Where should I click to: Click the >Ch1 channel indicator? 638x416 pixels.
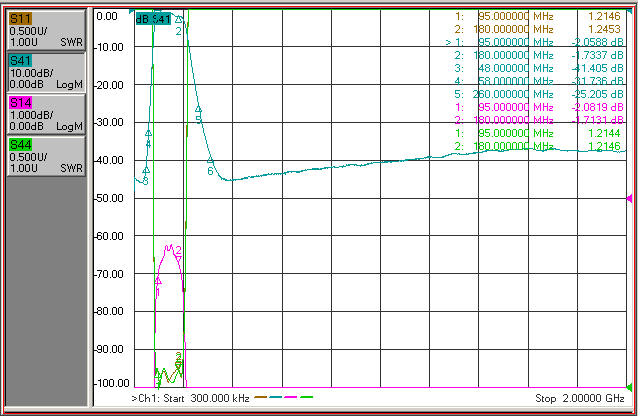pos(146,398)
